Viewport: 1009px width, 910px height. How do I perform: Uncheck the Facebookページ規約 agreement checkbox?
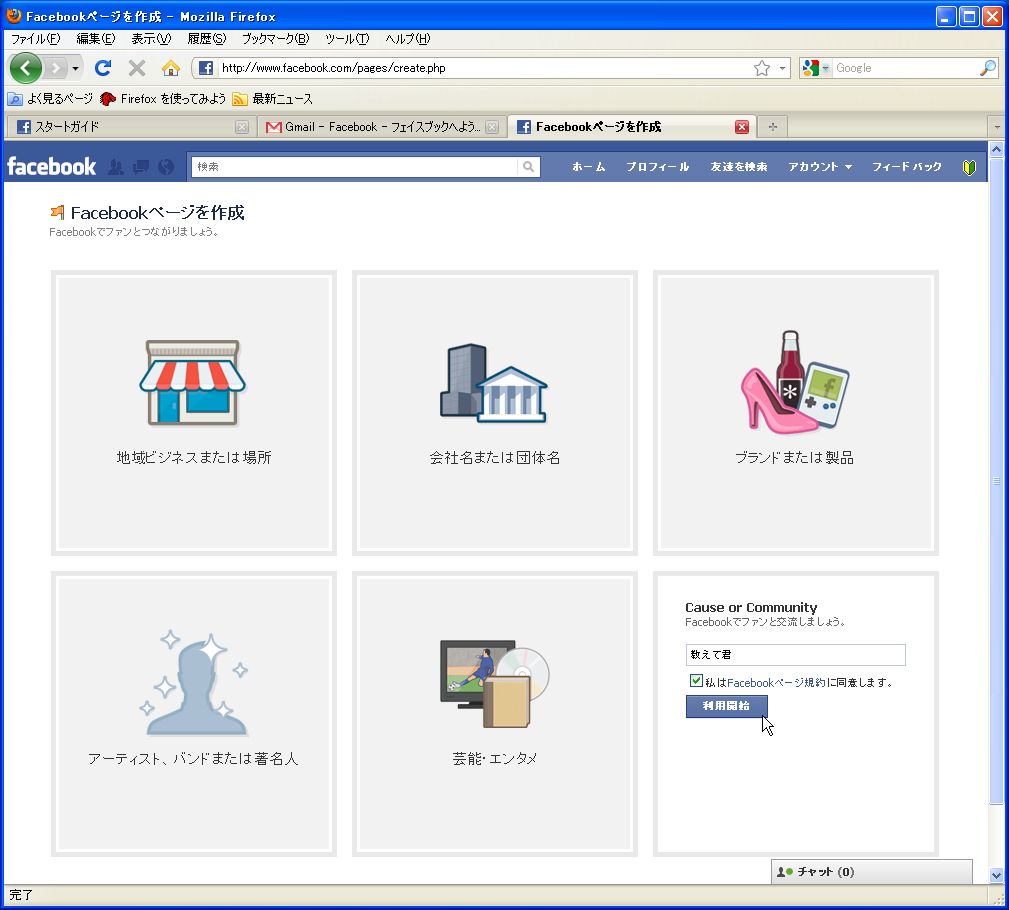point(696,681)
